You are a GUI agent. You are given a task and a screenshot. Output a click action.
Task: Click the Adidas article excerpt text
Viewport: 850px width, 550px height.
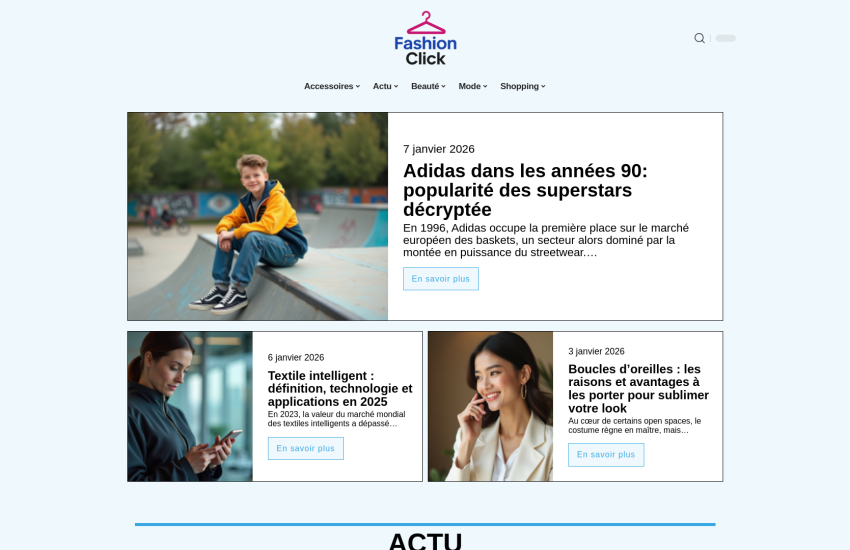pos(546,240)
